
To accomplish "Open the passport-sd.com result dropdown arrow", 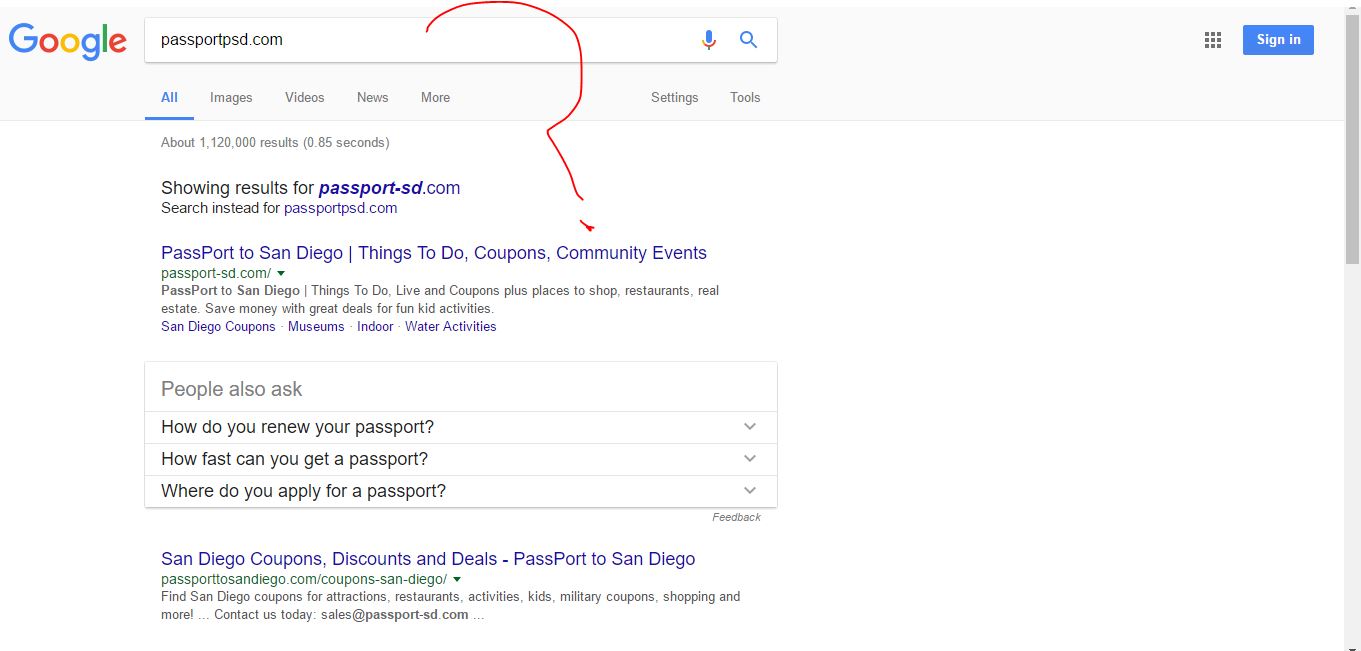I will point(281,273).
